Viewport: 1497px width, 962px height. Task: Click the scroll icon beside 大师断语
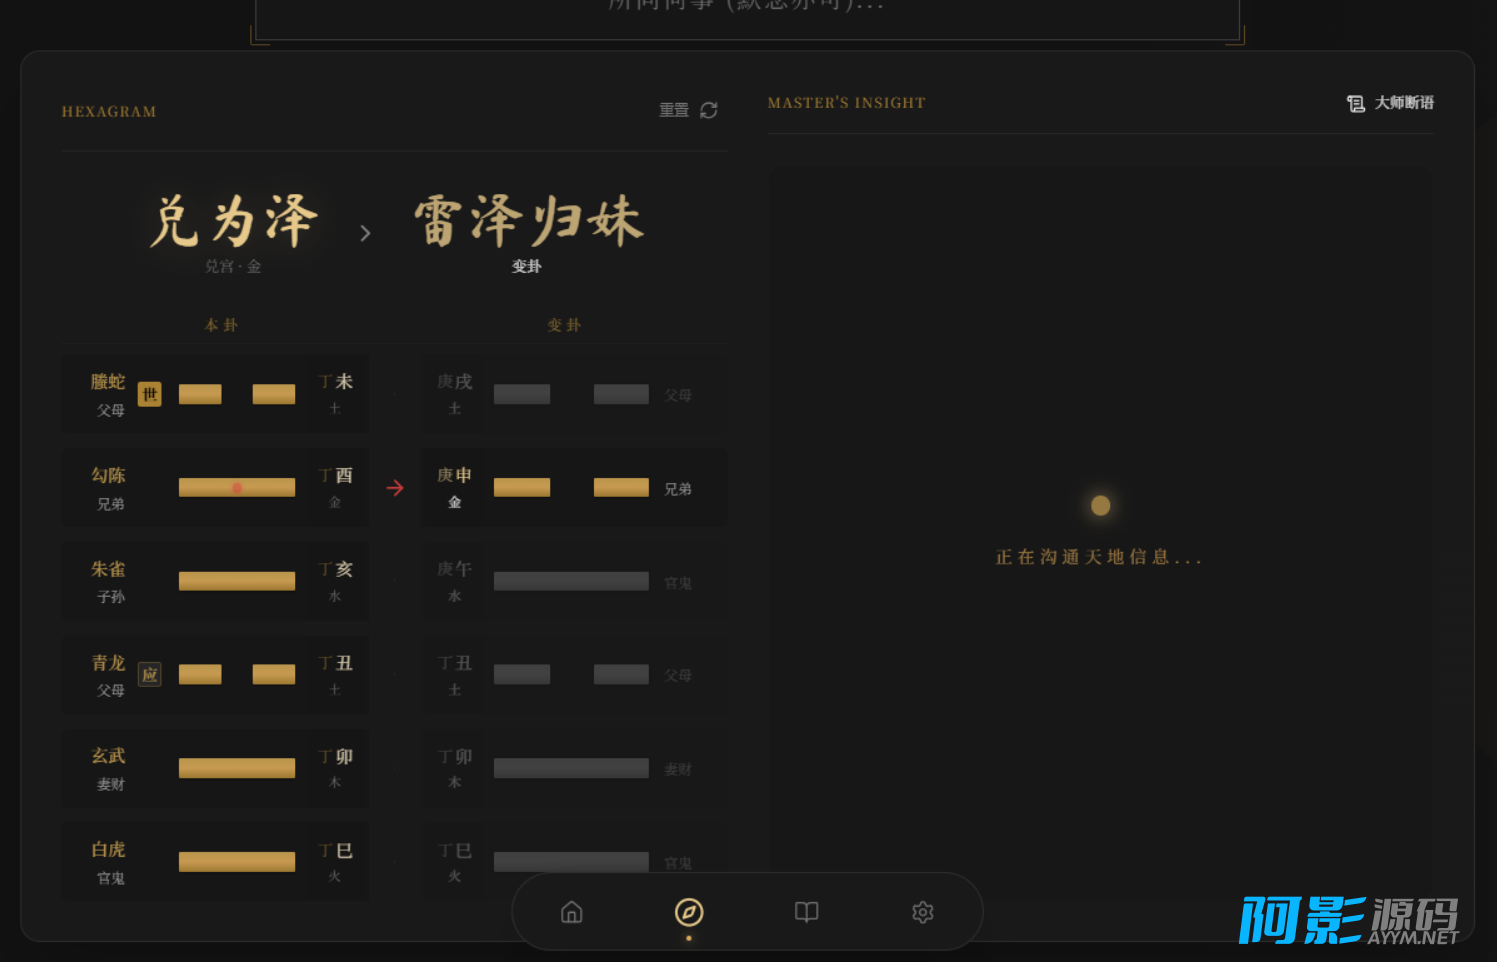pos(1356,103)
